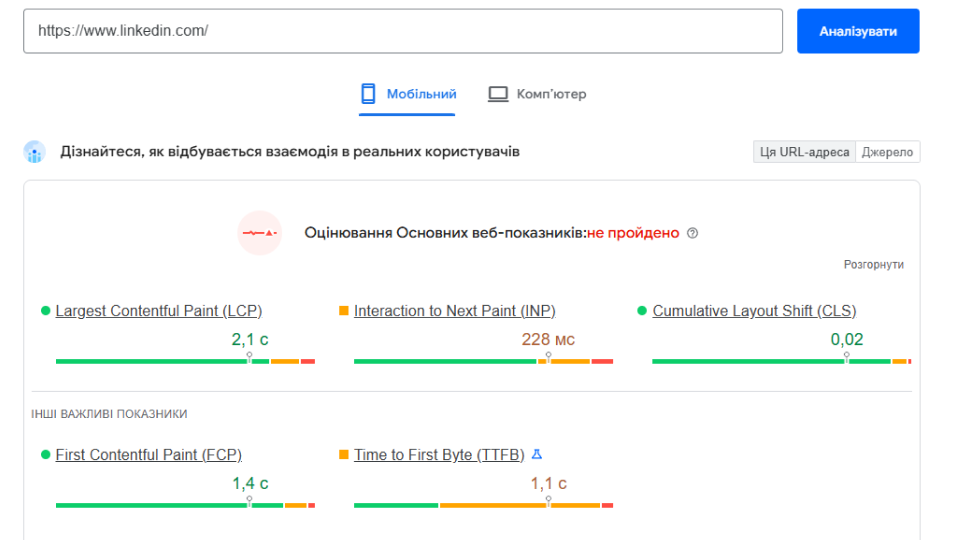Click the help question mark icon
960x540 pixels.
click(692, 233)
